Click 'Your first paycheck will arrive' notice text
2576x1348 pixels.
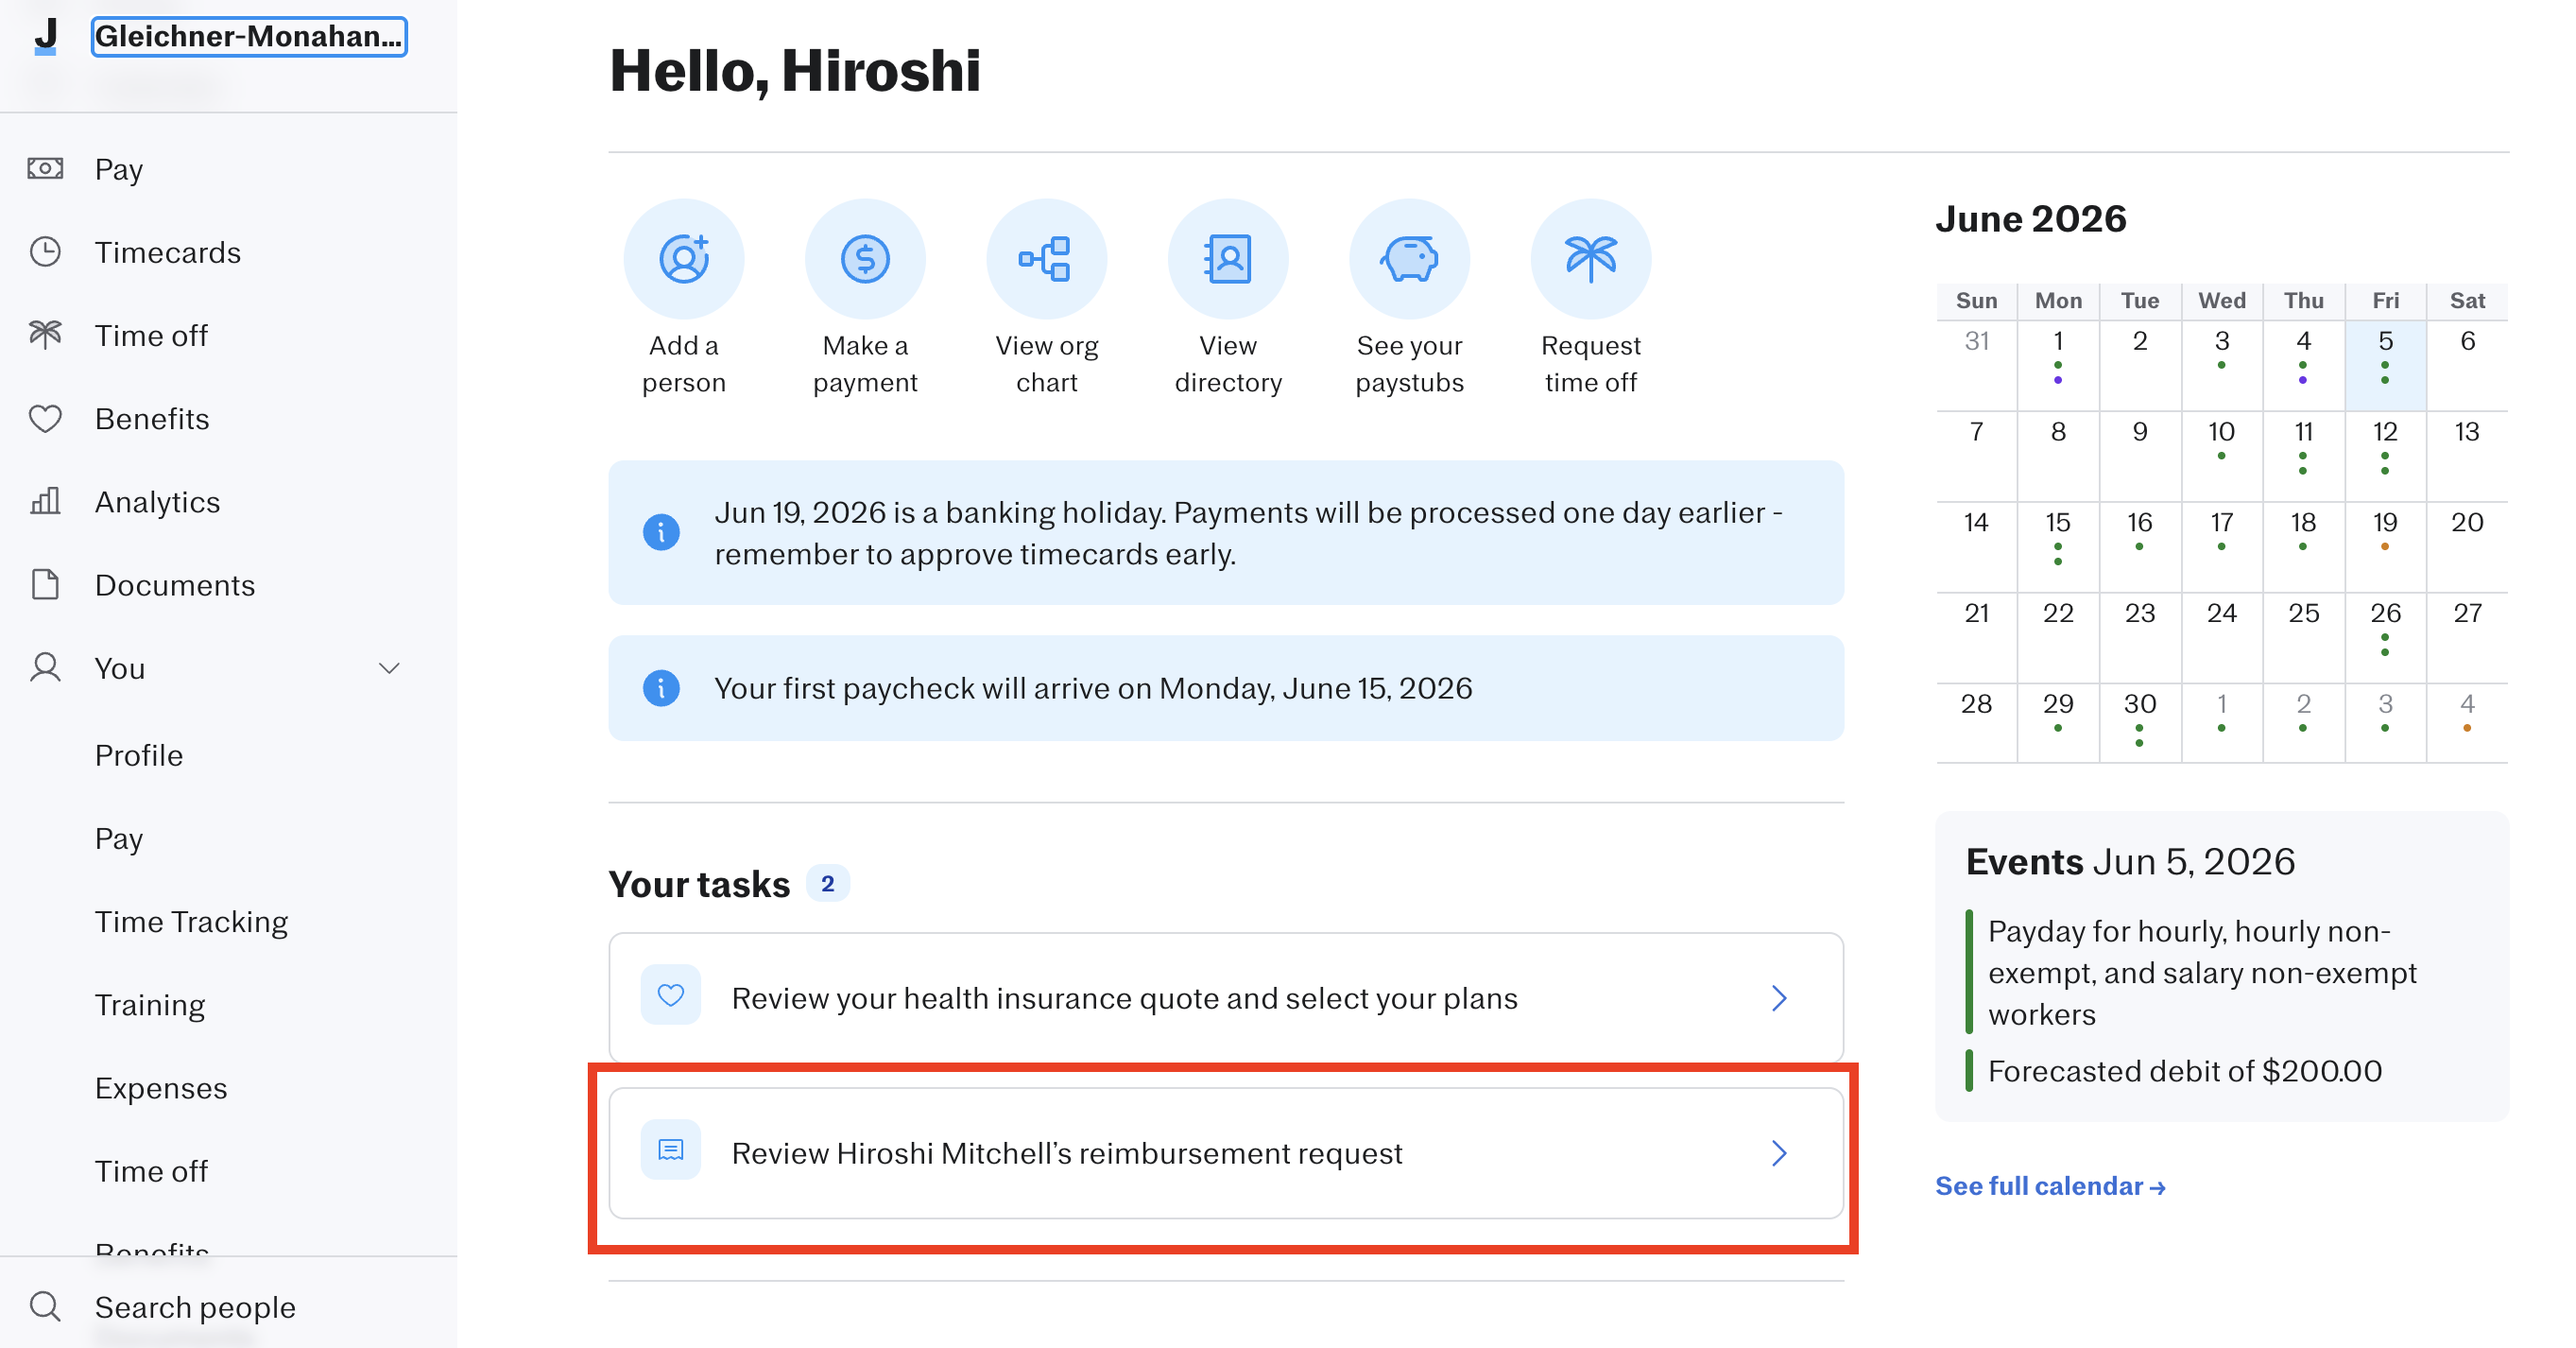pos(1093,688)
